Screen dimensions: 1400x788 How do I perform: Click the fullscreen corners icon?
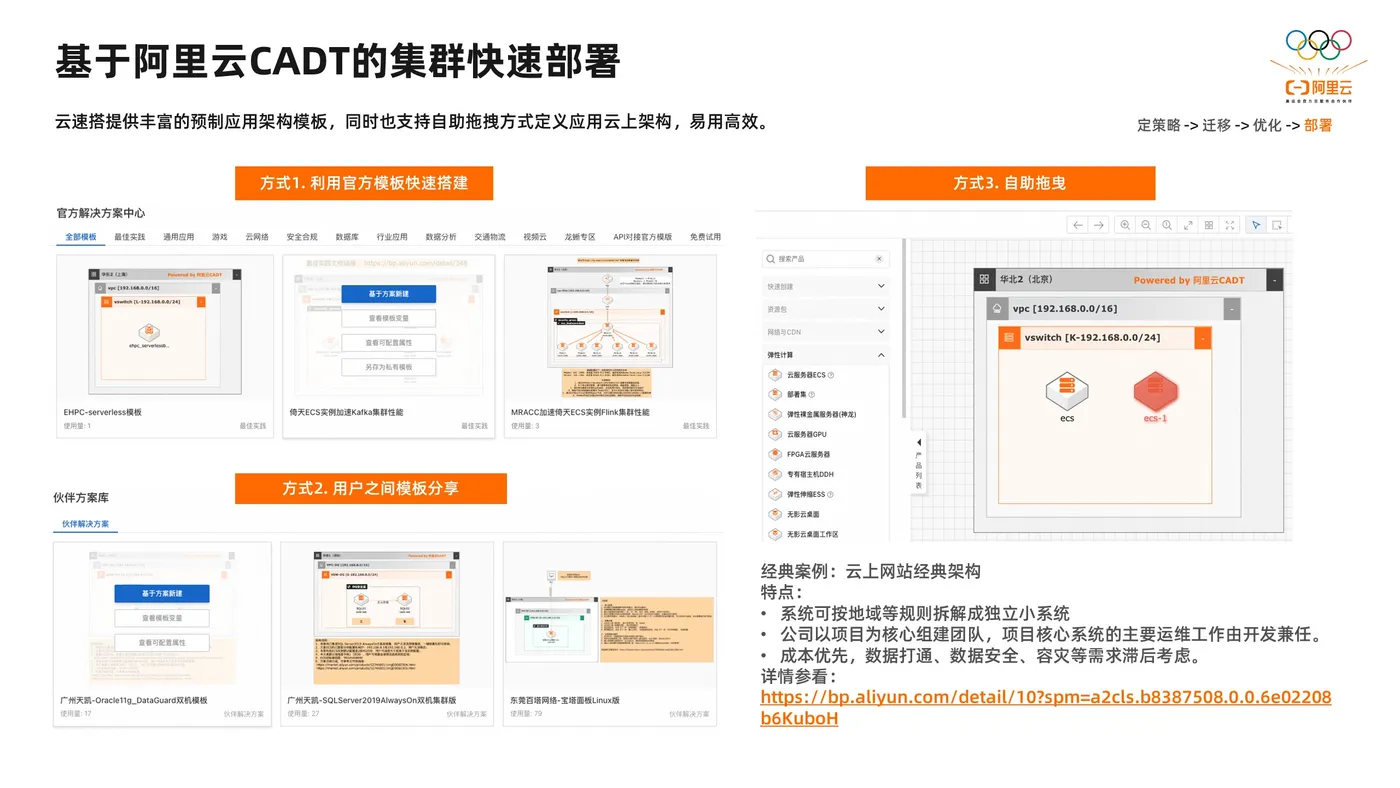[x=1230, y=225]
